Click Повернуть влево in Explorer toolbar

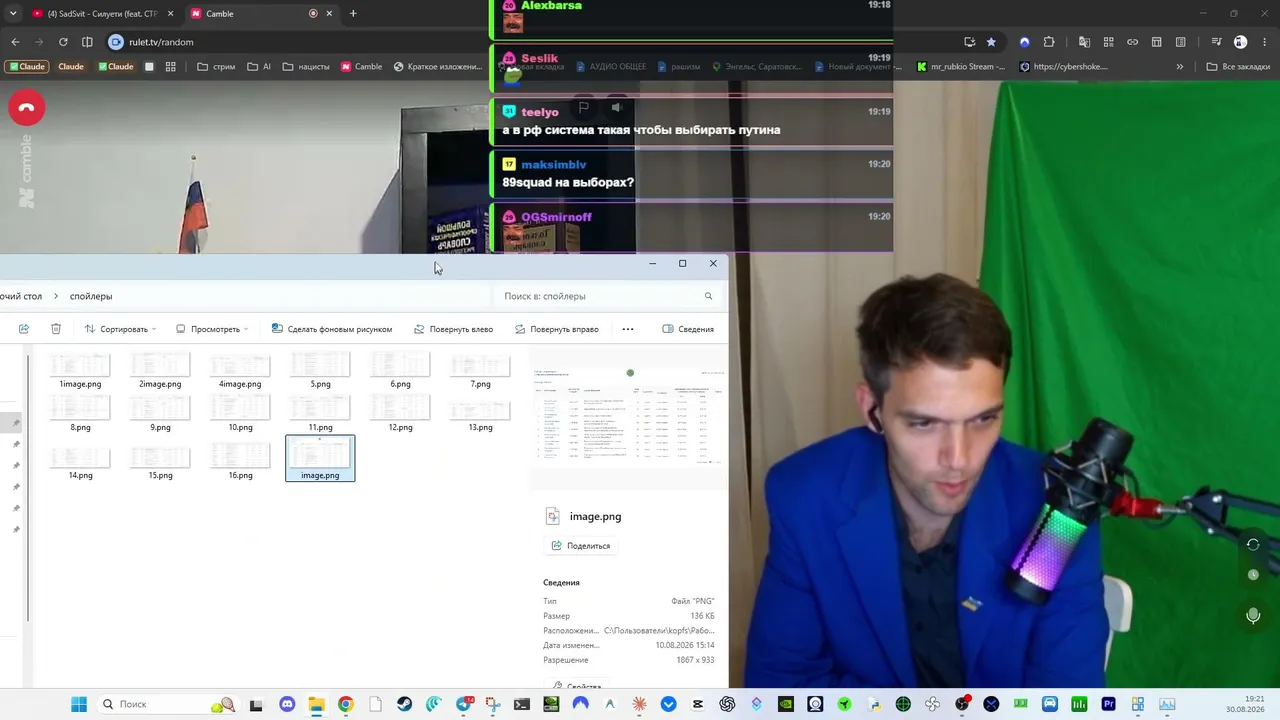point(454,329)
